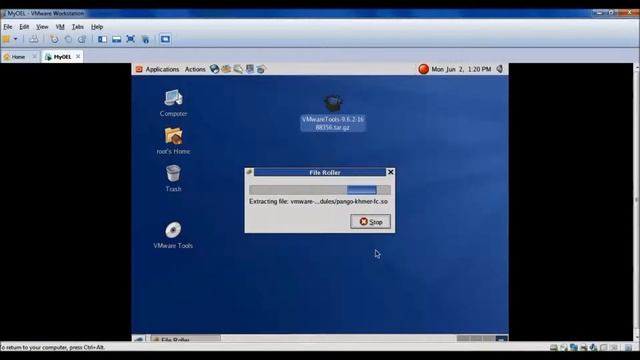Click the File Roller extraction progress bar
Viewport: 640px width, 360px height.
click(x=320, y=190)
